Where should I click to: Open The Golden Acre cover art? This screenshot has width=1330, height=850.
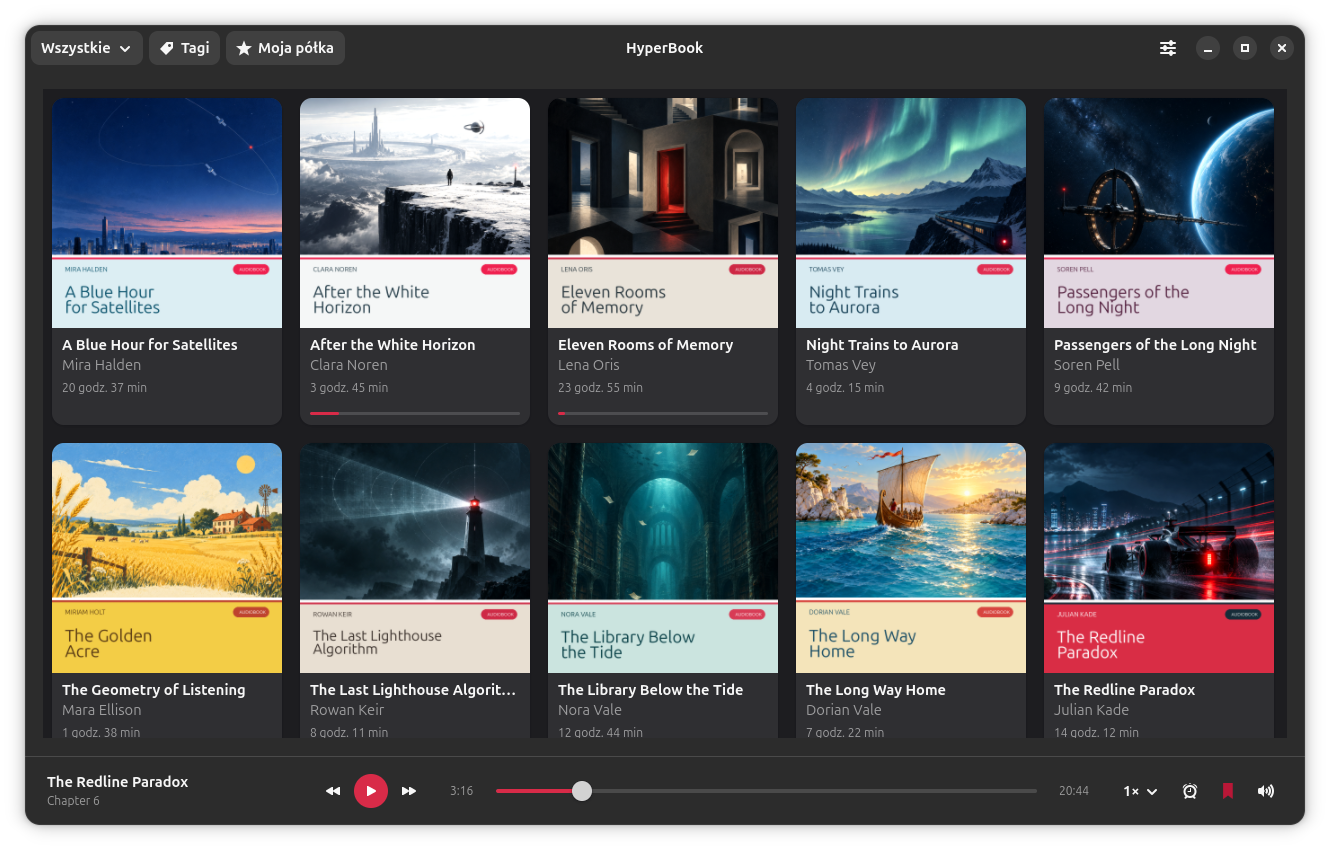(x=167, y=558)
